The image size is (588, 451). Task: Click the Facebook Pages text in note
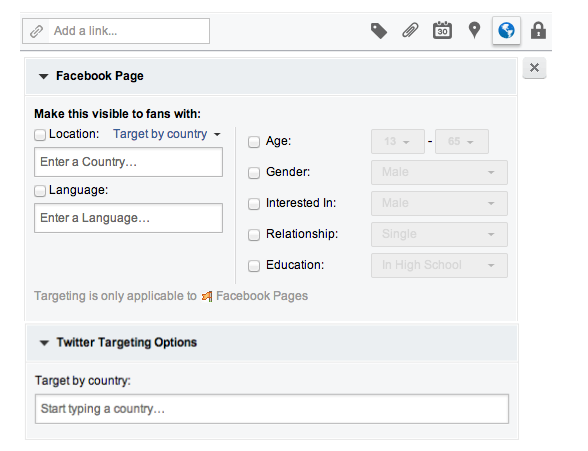point(262,296)
